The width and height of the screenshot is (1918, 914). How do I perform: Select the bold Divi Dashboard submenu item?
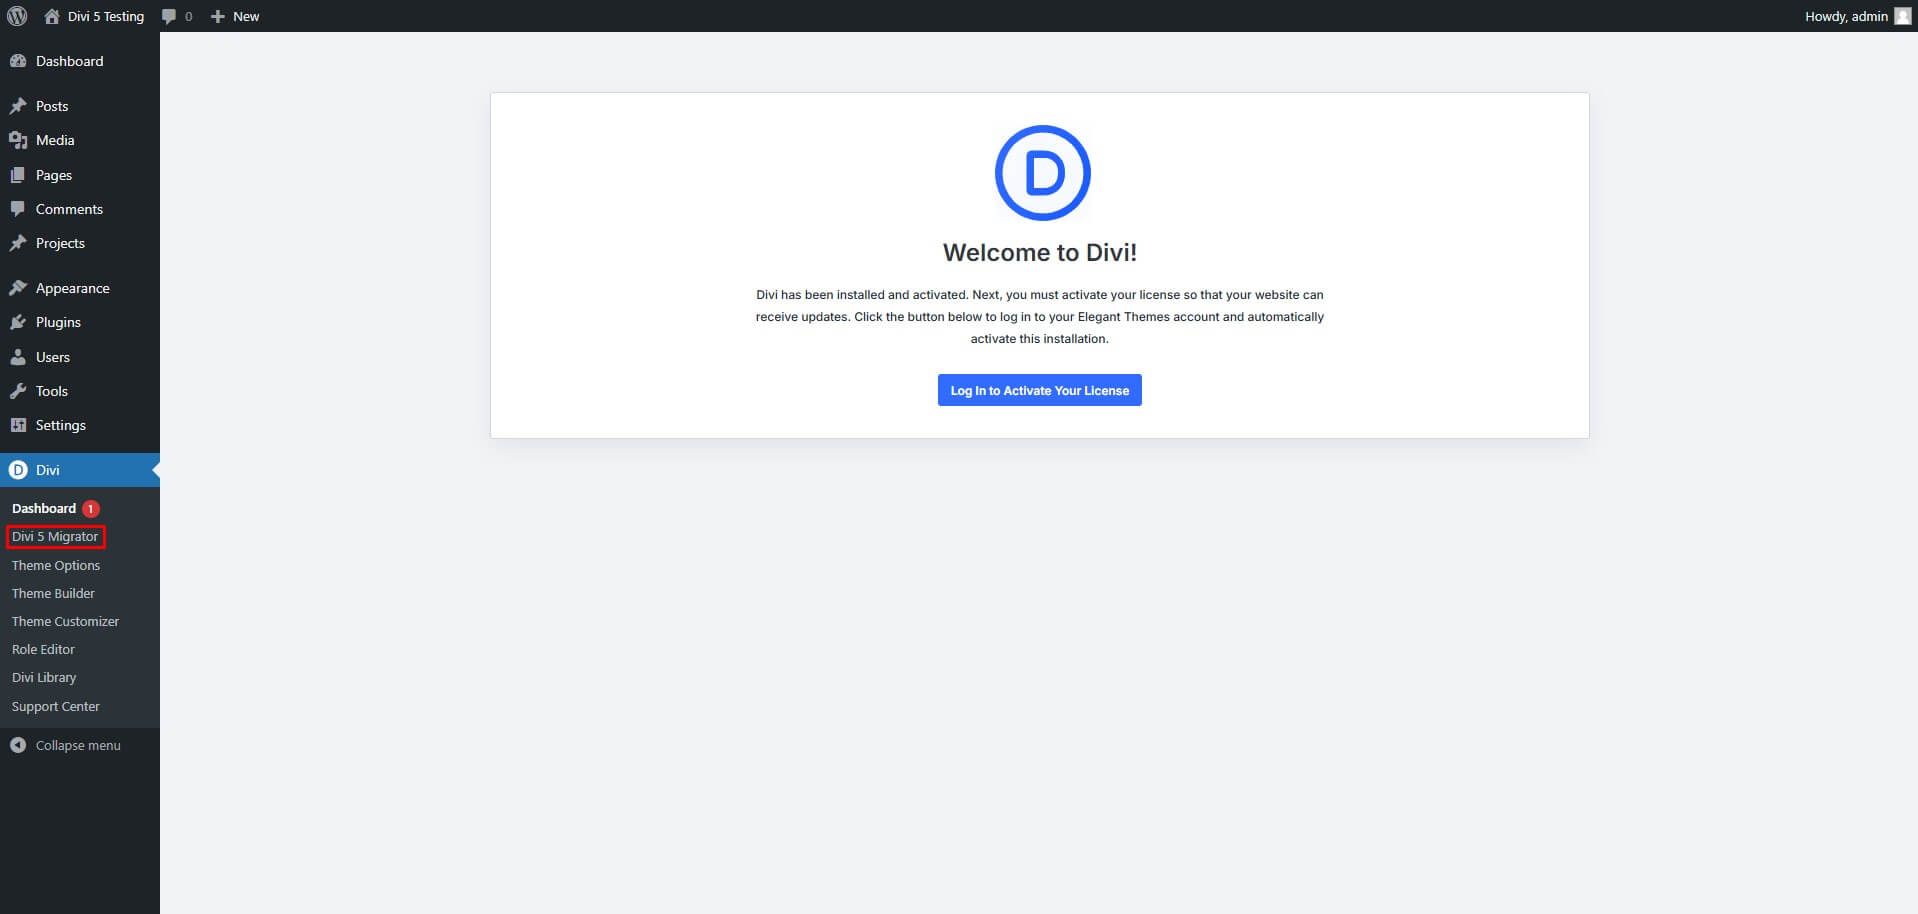[44, 508]
